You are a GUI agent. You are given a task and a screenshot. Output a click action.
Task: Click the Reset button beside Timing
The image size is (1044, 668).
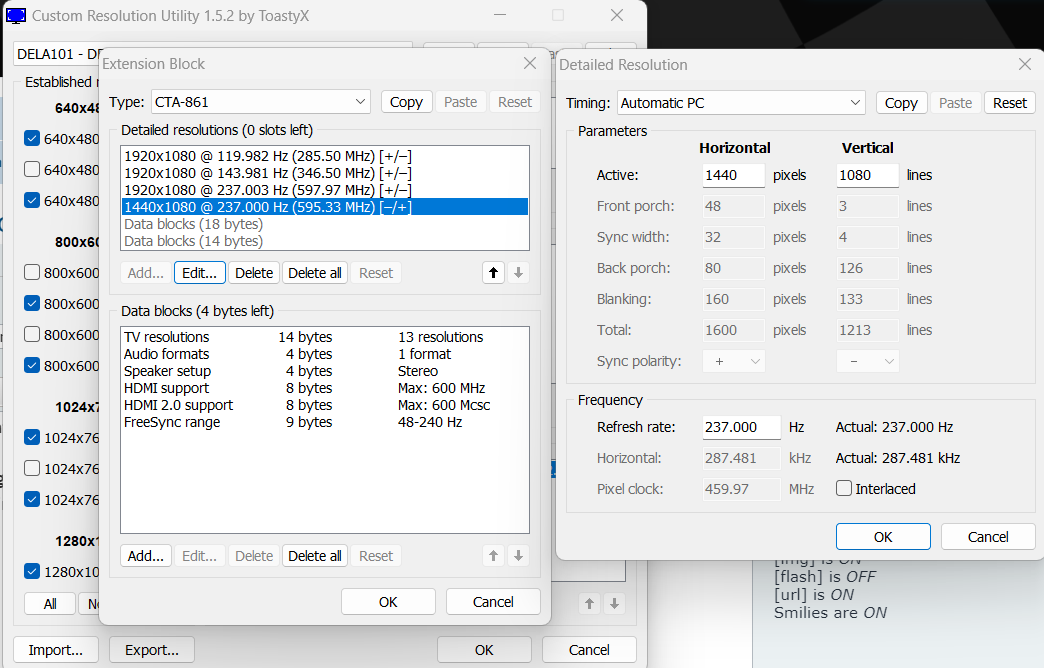pyautogui.click(x=1009, y=103)
